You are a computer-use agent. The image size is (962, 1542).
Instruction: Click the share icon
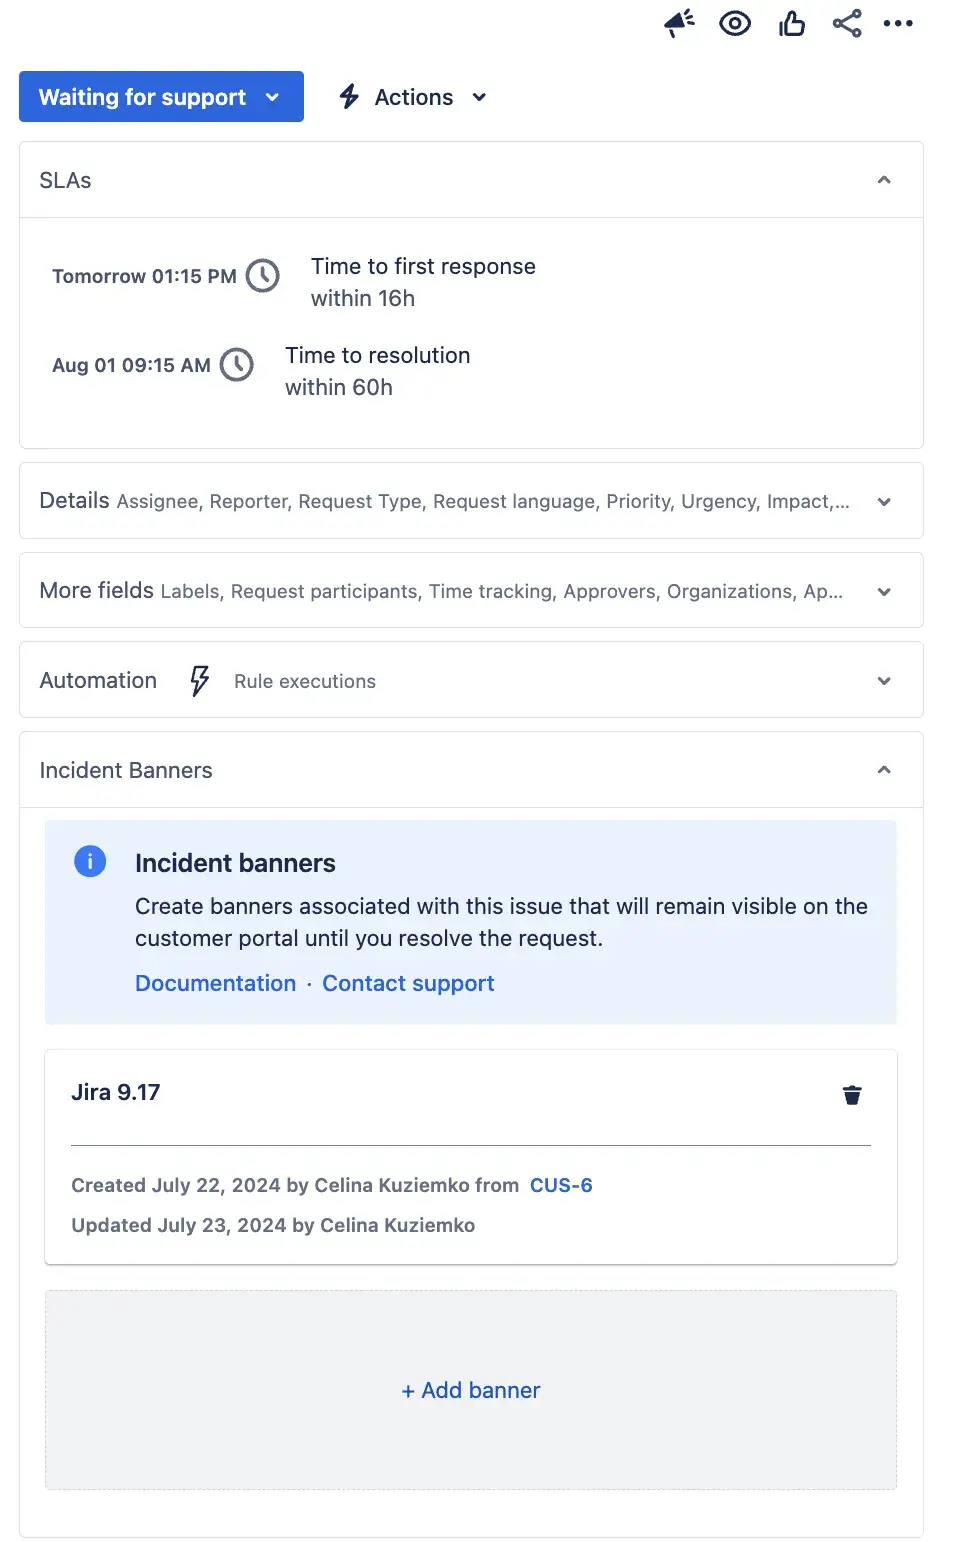847,23
